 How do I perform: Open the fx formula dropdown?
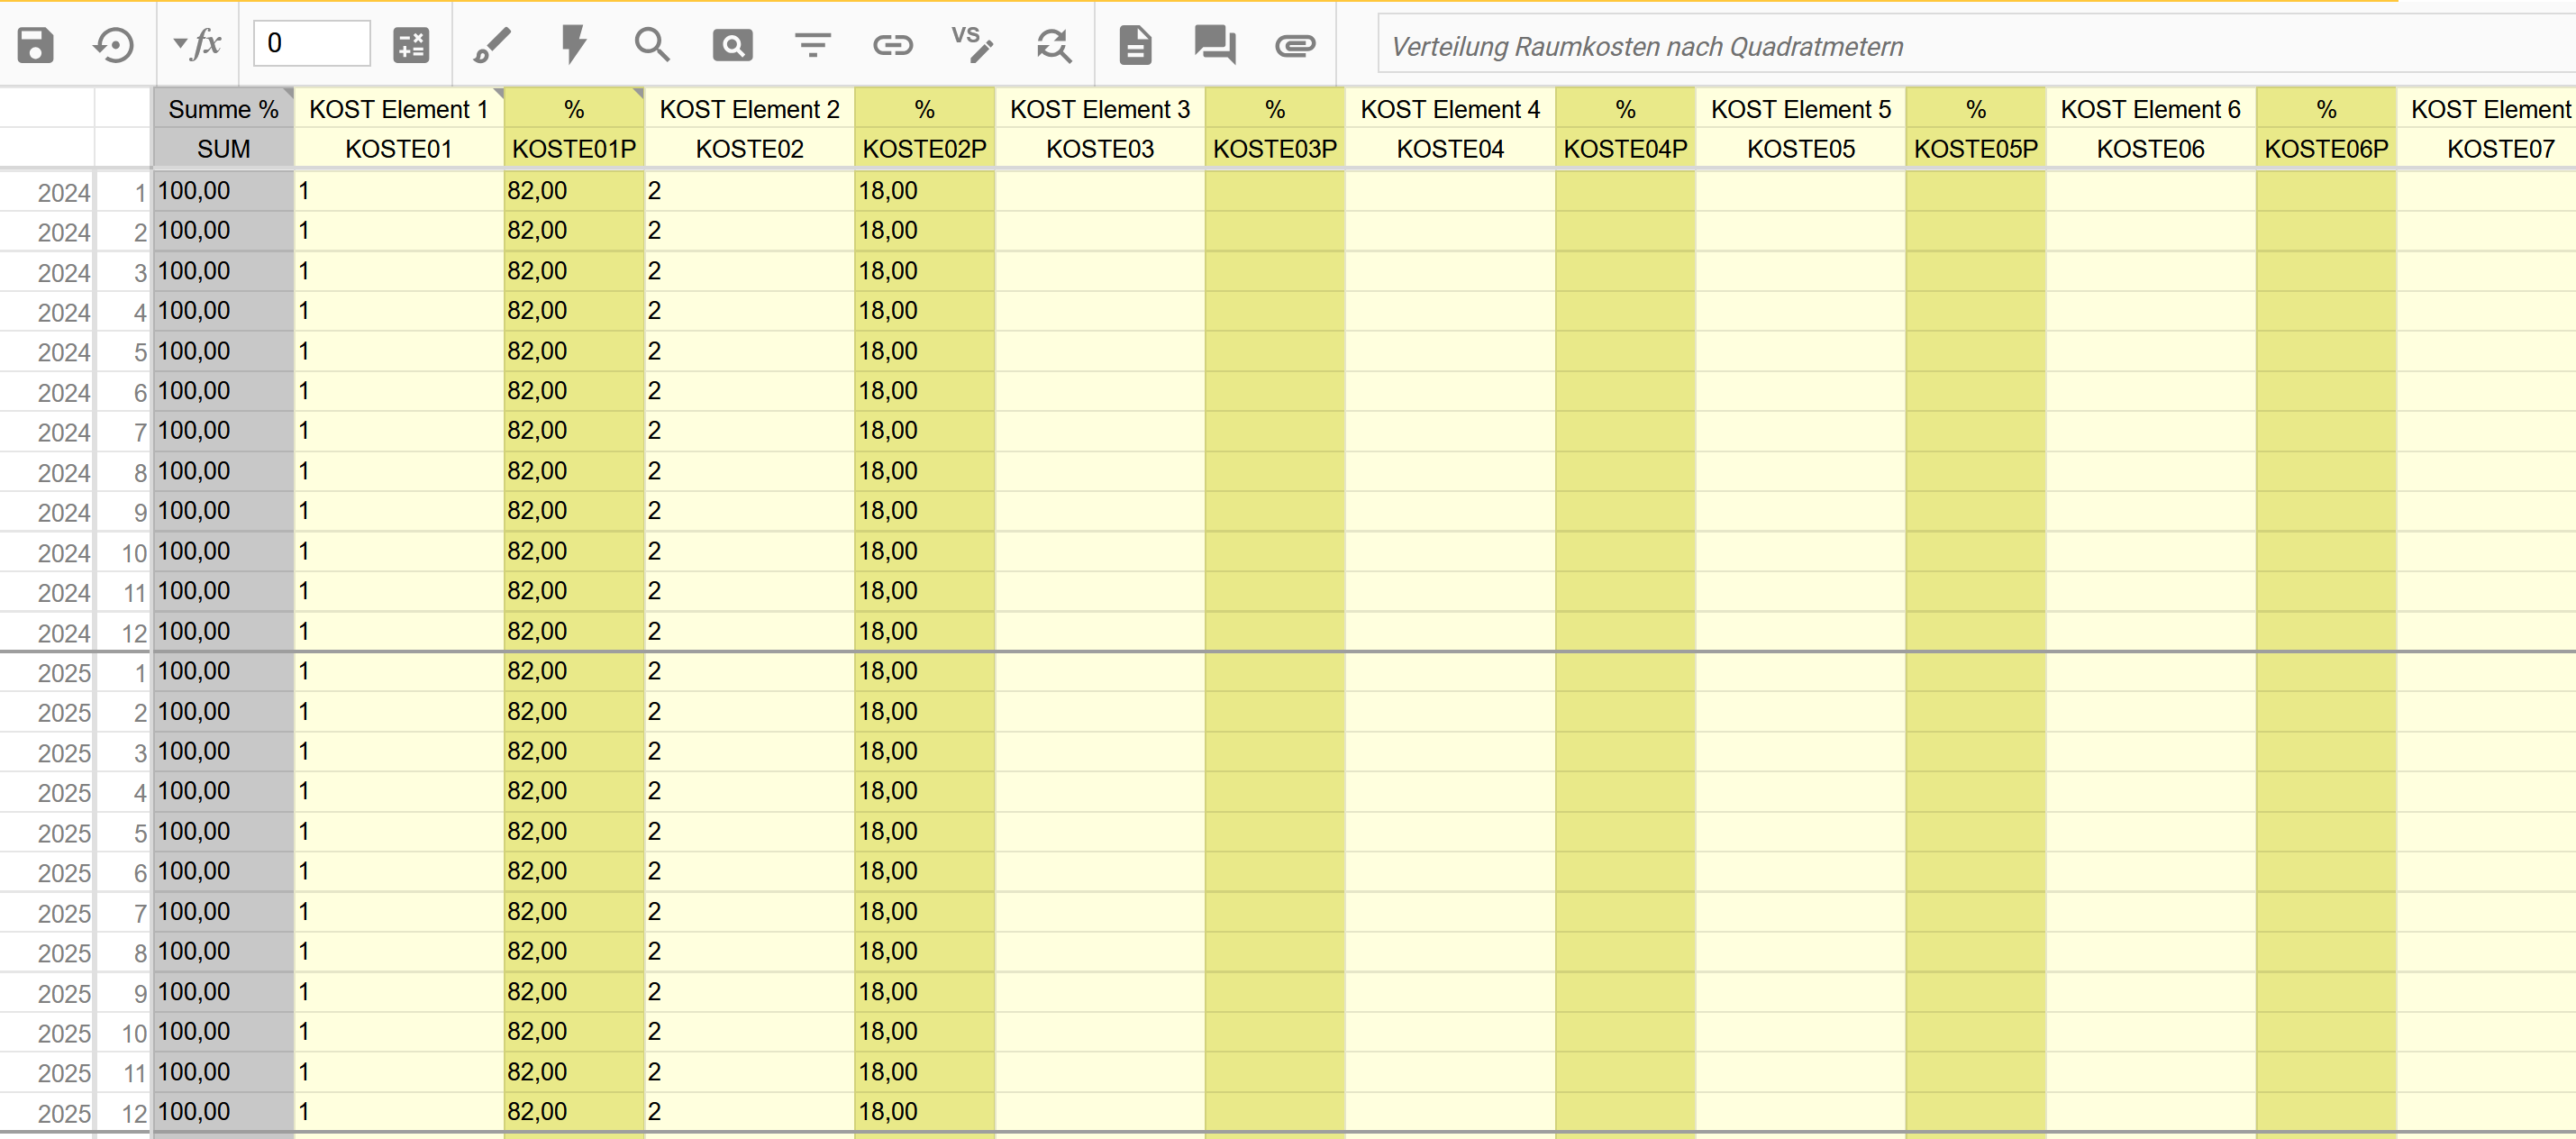tap(197, 43)
